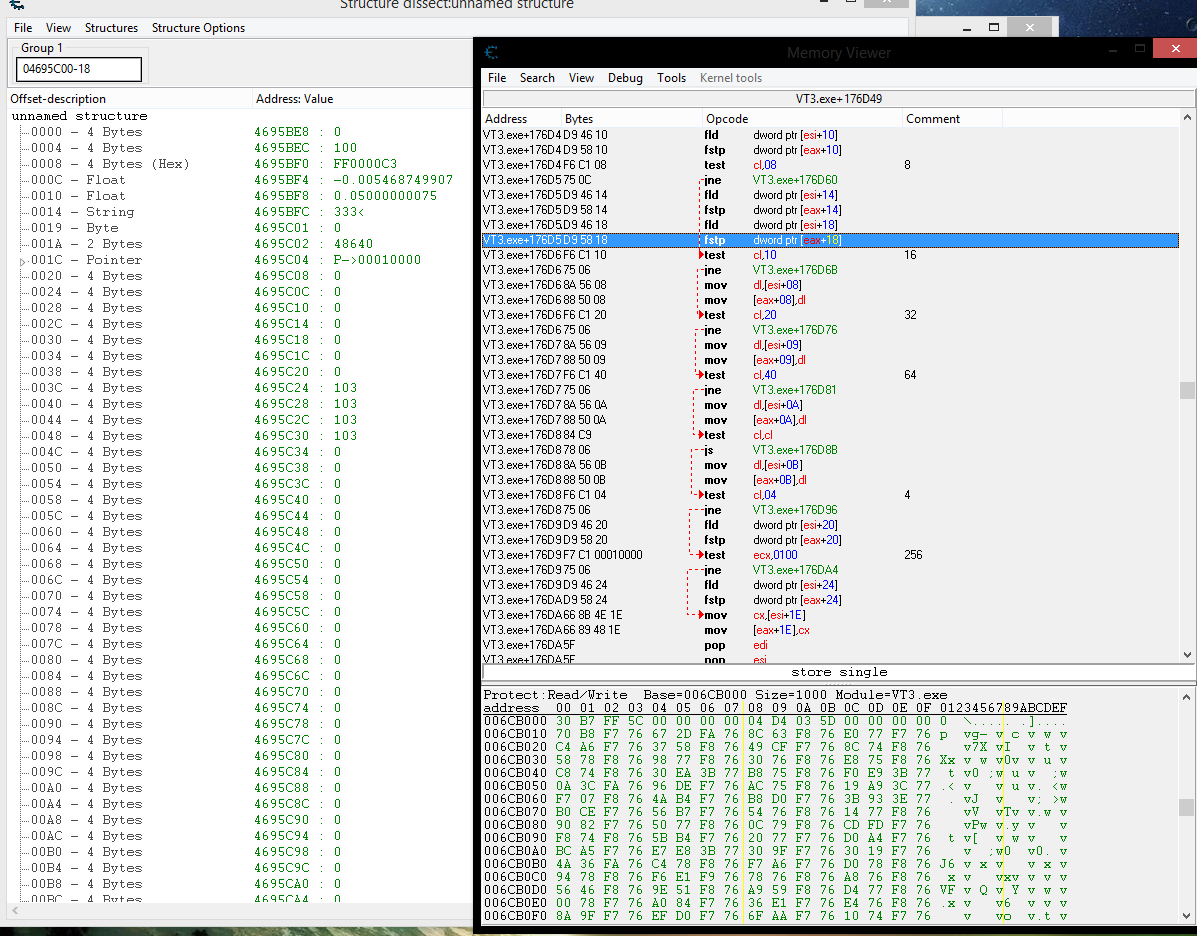Open Search menu in Memory Viewer

point(537,78)
